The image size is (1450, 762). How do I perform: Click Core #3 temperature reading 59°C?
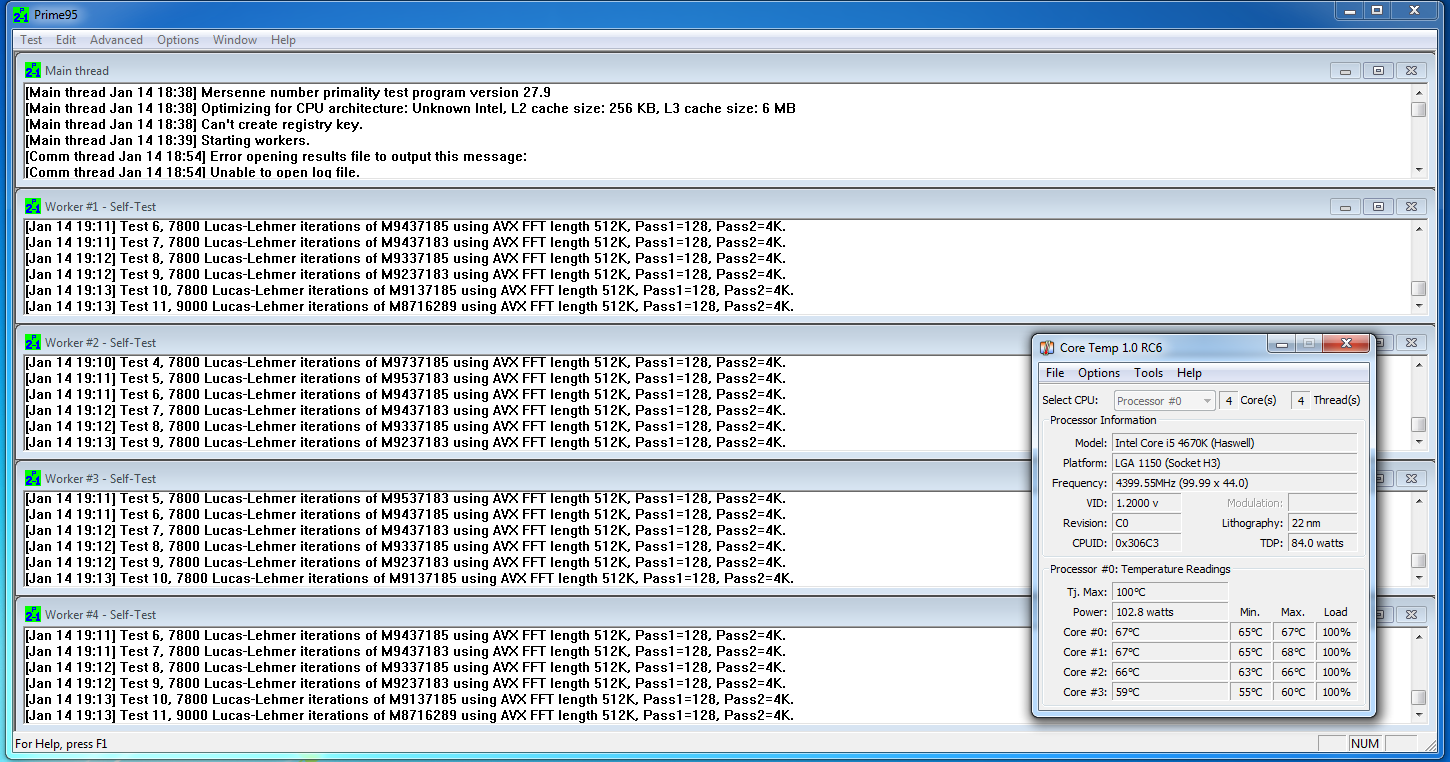coord(1170,692)
